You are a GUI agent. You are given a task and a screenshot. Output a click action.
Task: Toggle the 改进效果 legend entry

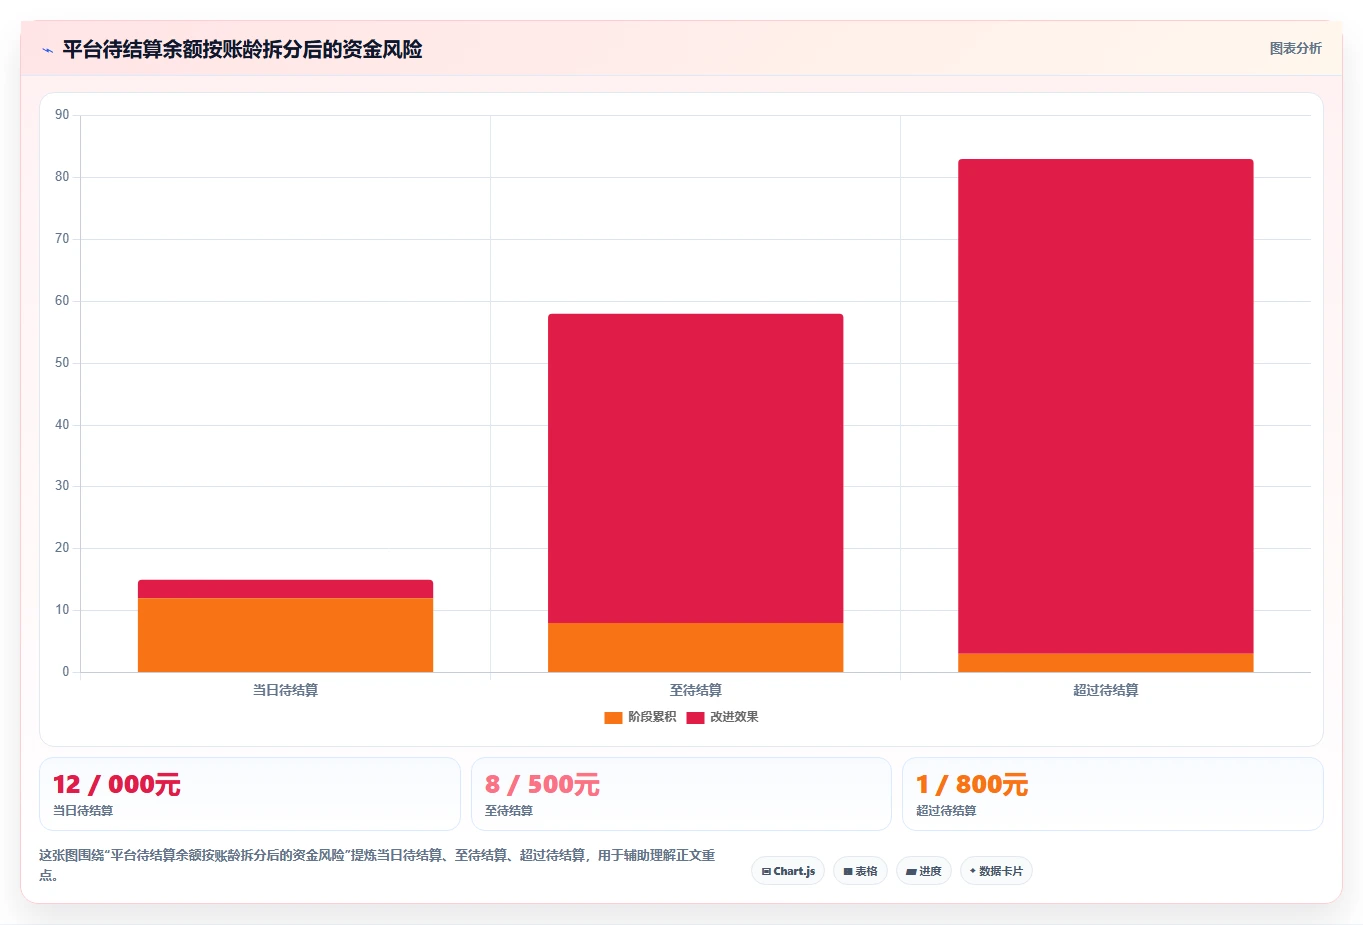[x=722, y=717]
